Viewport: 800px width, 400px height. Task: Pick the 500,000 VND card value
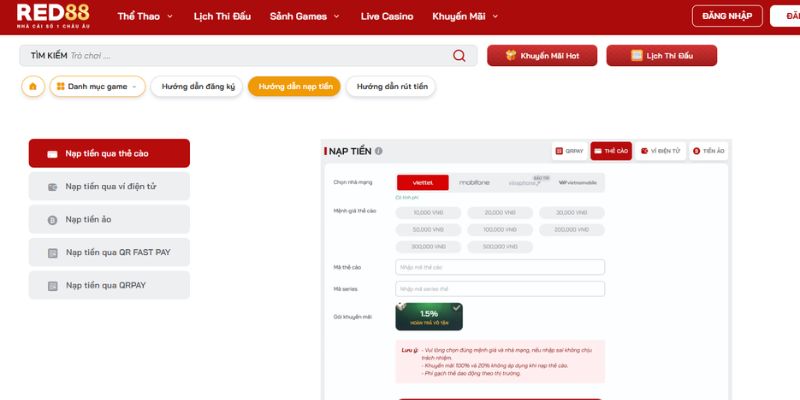(500, 247)
